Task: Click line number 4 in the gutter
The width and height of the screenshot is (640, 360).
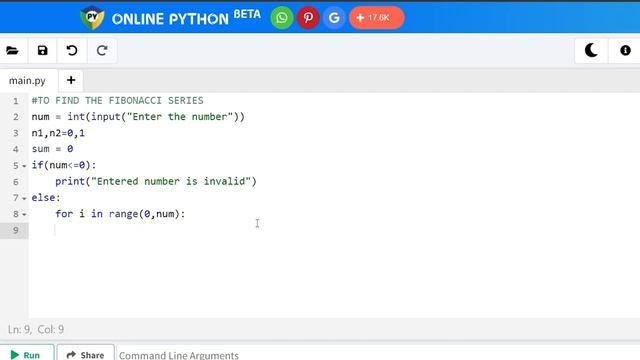Action: pyautogui.click(x=16, y=149)
